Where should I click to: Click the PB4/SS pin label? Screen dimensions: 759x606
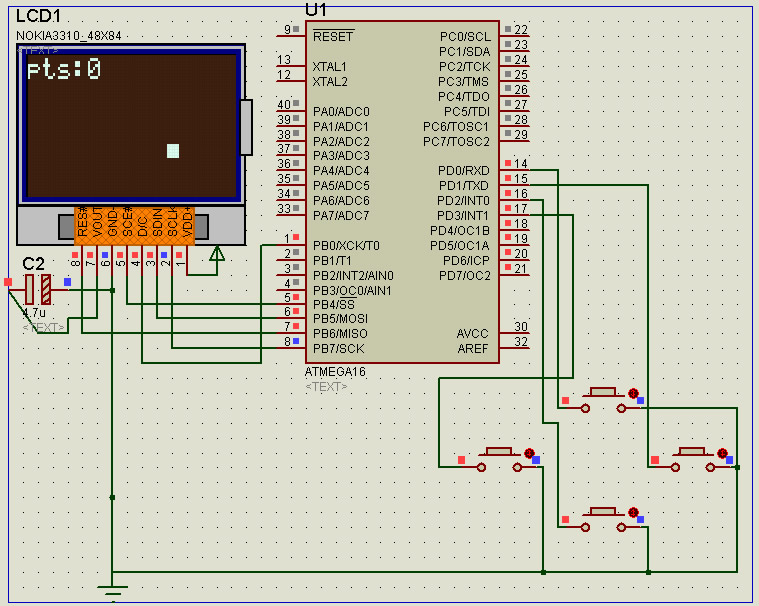coord(334,304)
